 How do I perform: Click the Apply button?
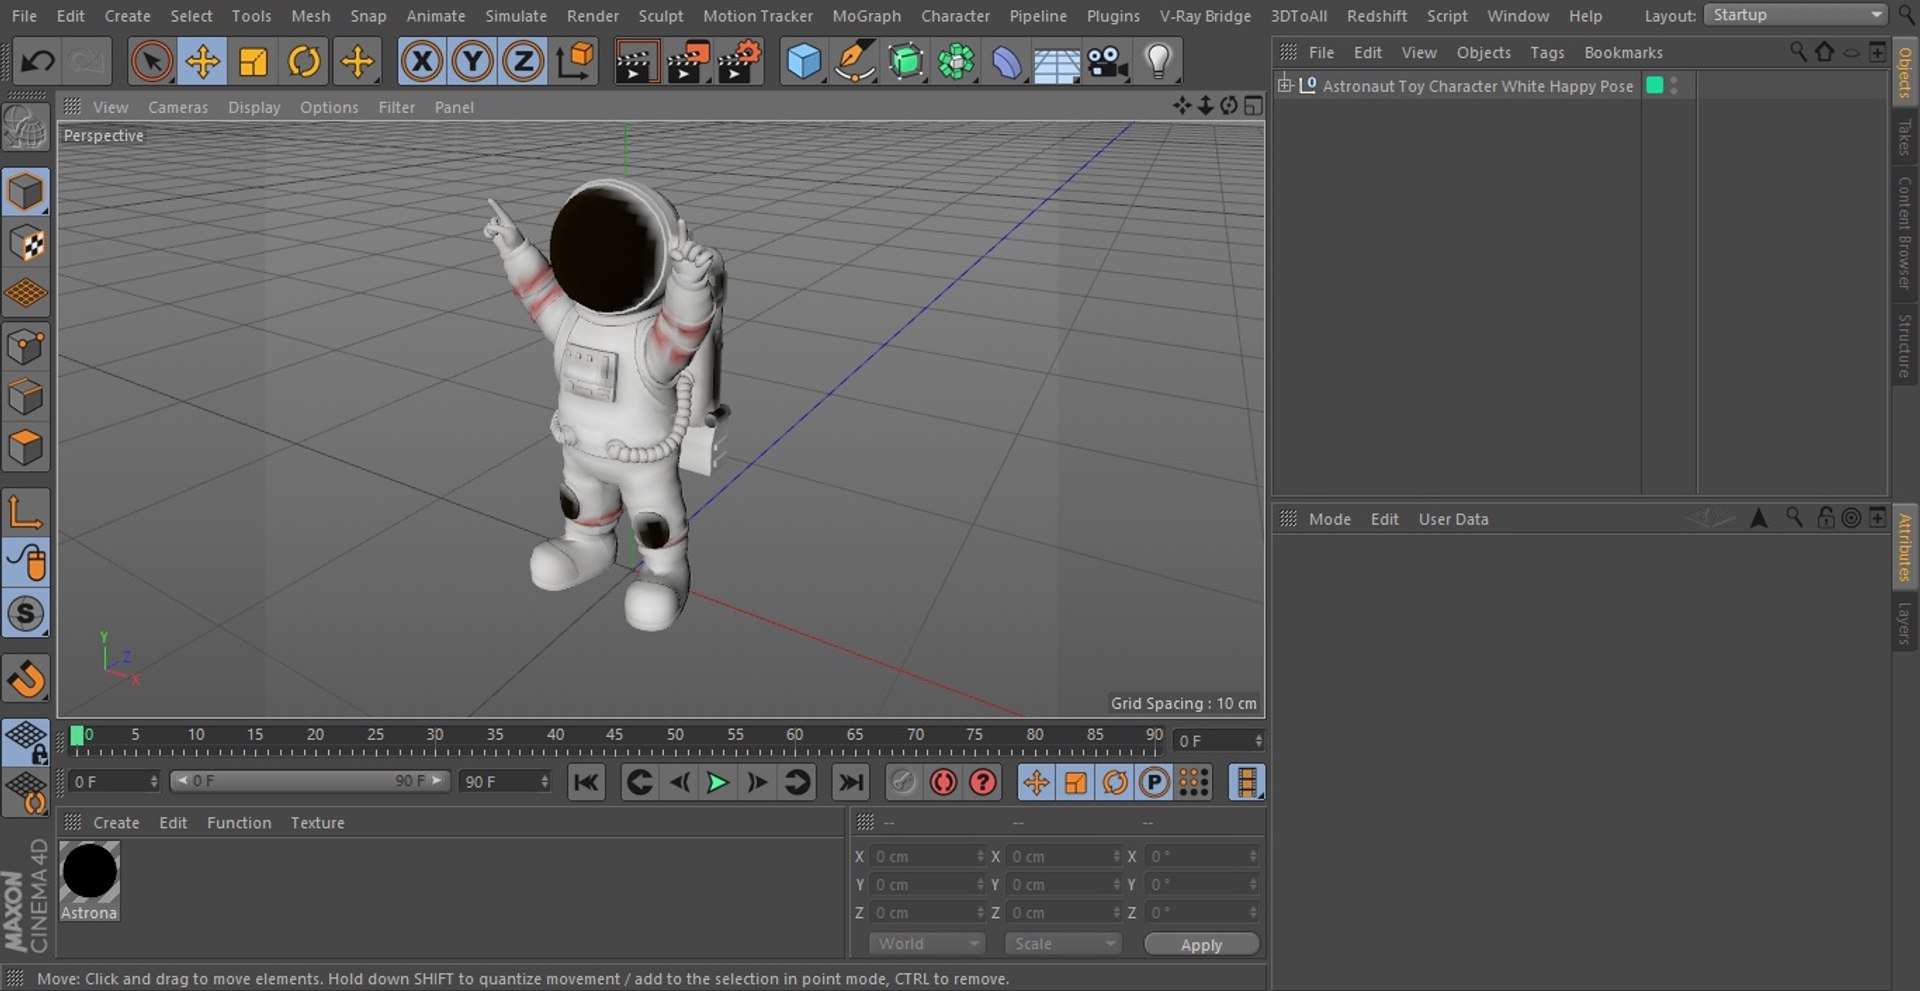(x=1201, y=945)
